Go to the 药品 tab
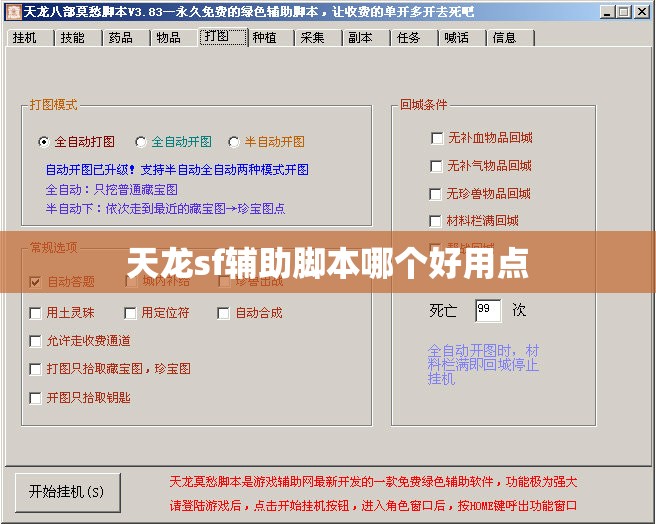The width and height of the screenshot is (656, 524). [x=126, y=38]
